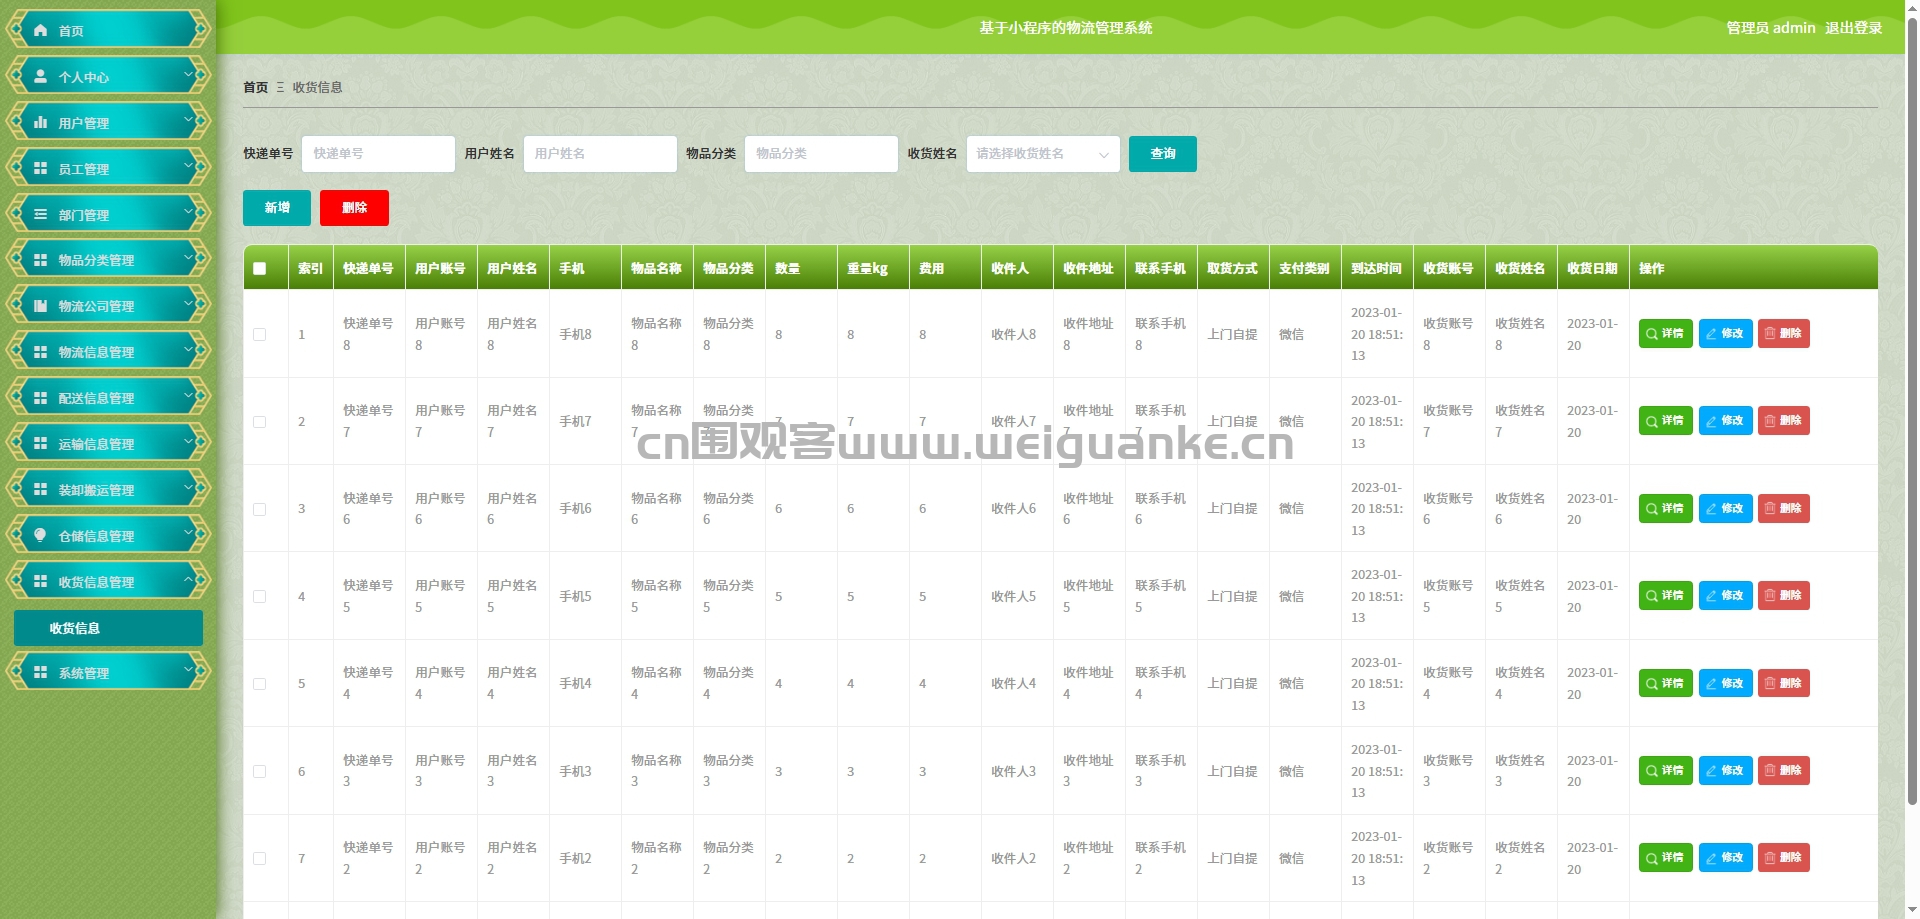1920x919 pixels.
Task: Open the 首页 sidebar menu item
Action: pos(108,30)
